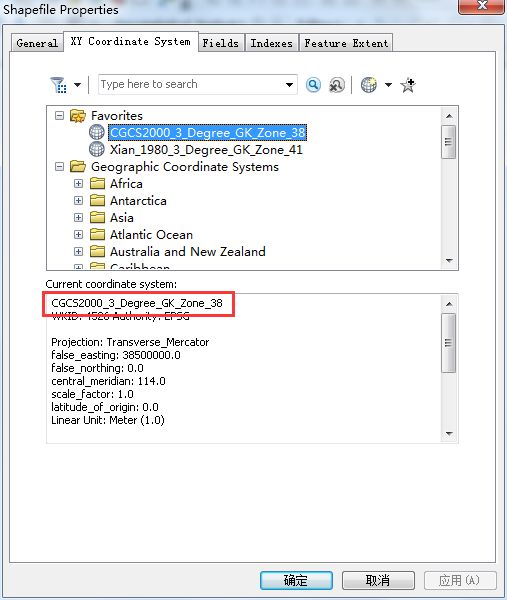
Task: Click 'central_meridian: 114.0' line
Action: click(108, 381)
